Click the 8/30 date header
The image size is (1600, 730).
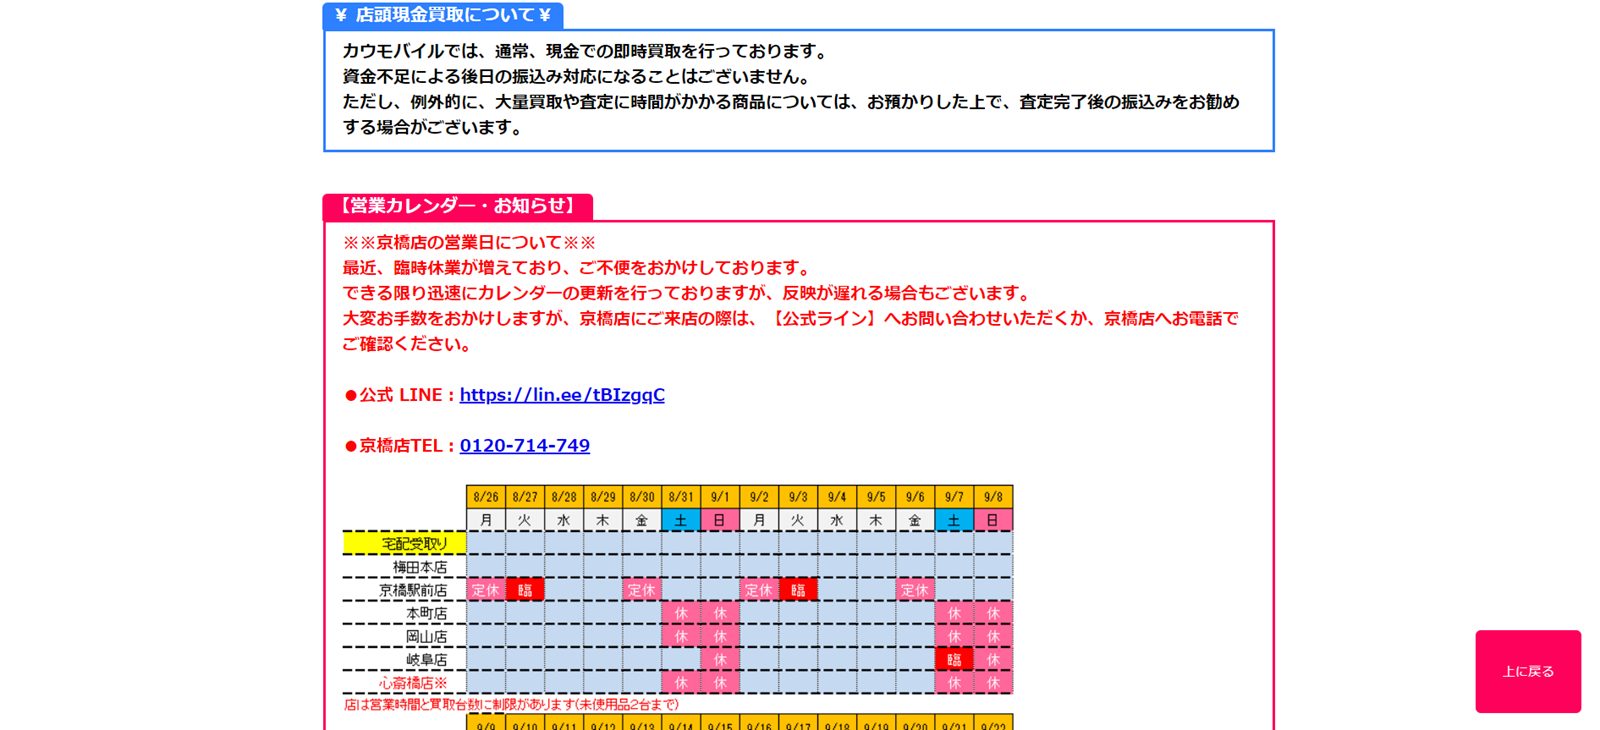pyautogui.click(x=642, y=497)
